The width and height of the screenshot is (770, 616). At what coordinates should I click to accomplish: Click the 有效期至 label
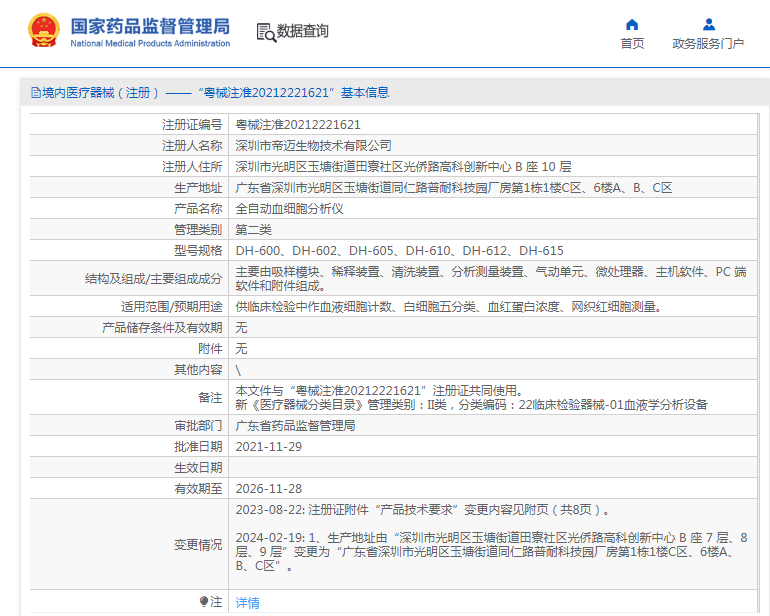198,489
